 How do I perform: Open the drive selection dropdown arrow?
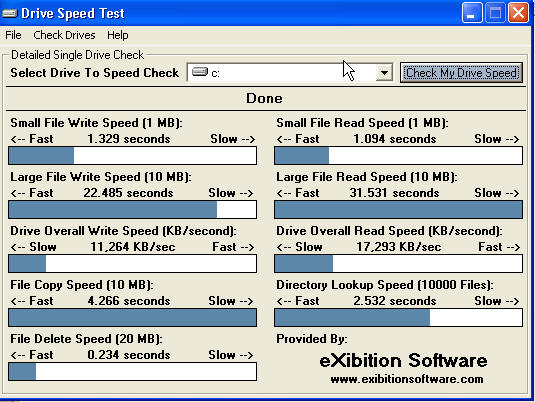tap(384, 72)
